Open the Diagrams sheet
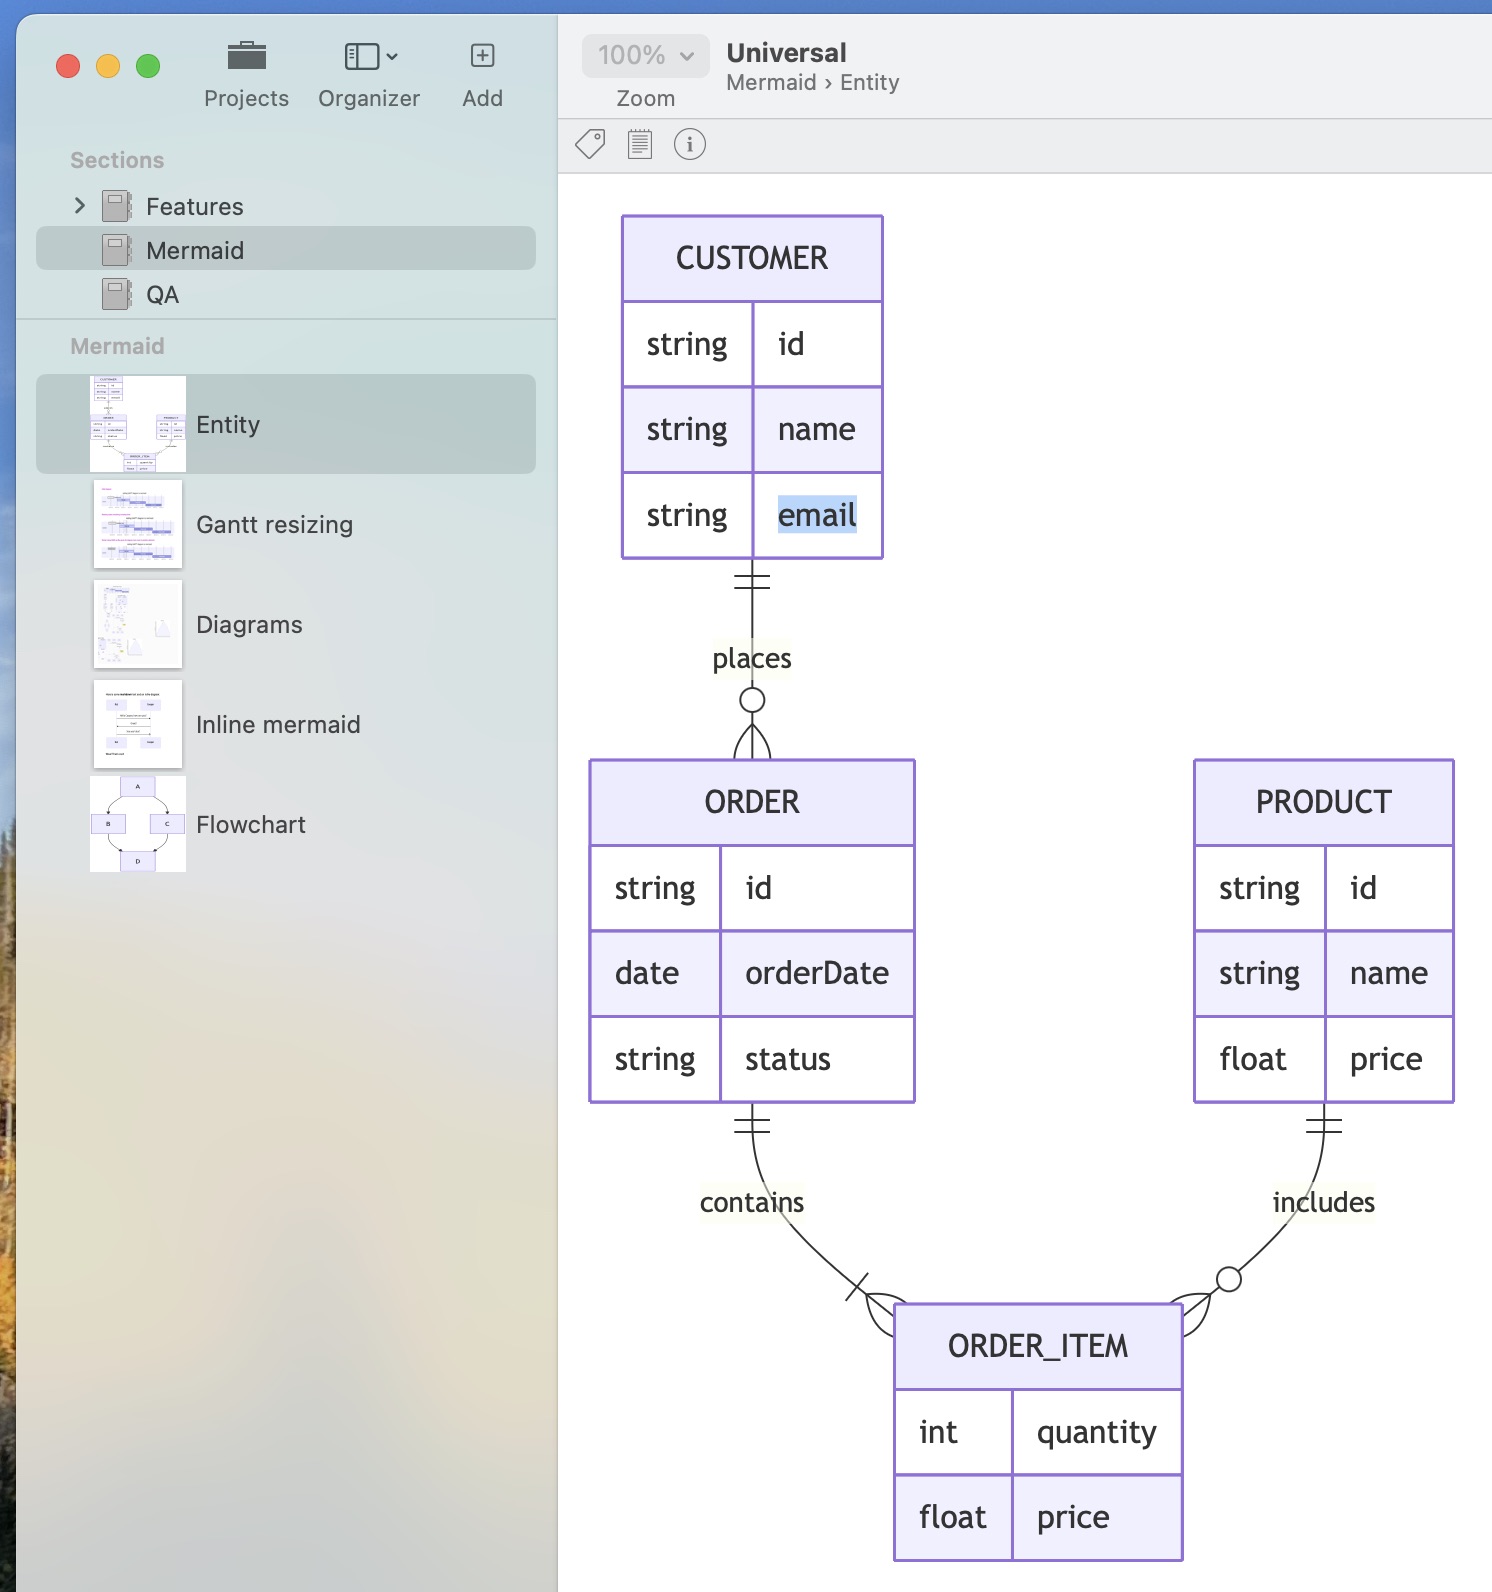The height and width of the screenshot is (1592, 1492). (x=249, y=625)
